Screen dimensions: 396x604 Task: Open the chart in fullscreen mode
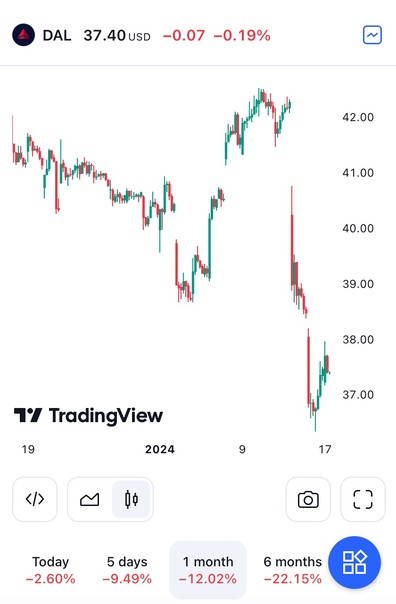coord(363,499)
